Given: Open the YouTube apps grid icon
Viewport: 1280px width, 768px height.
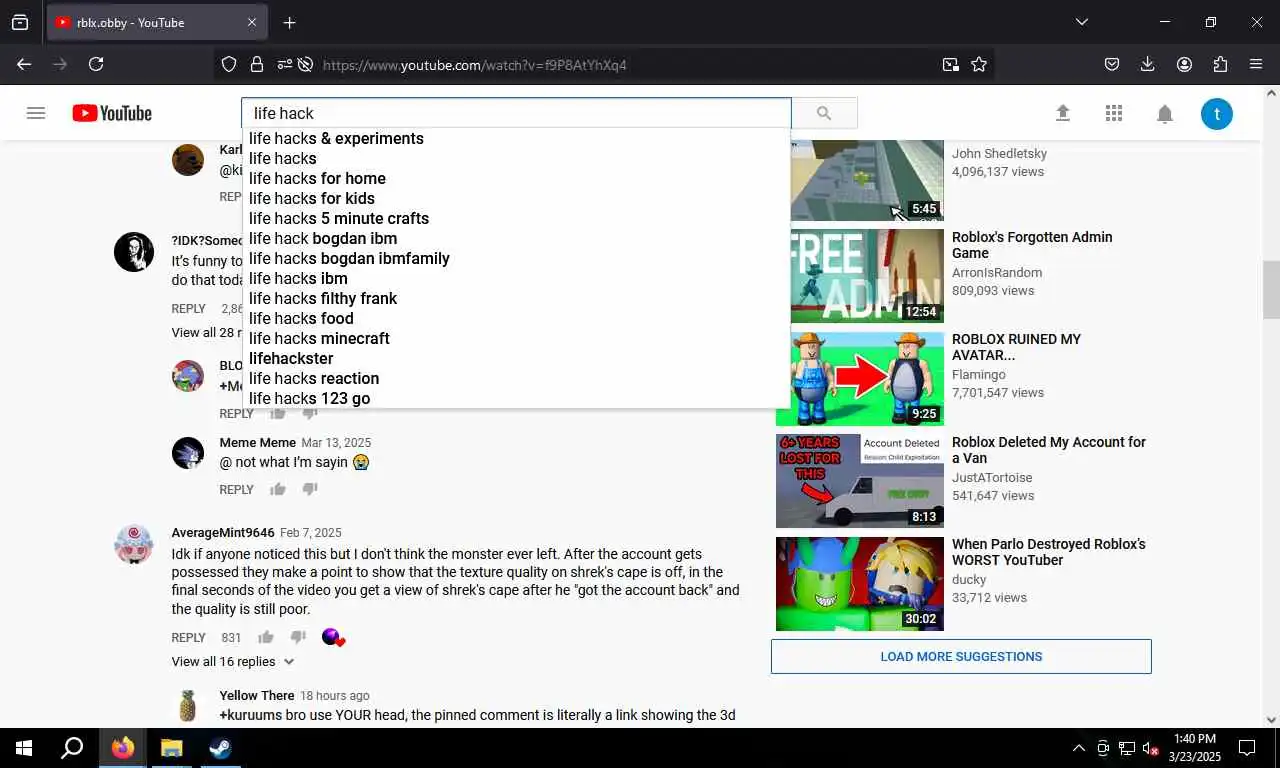Looking at the screenshot, I should pos(1114,113).
